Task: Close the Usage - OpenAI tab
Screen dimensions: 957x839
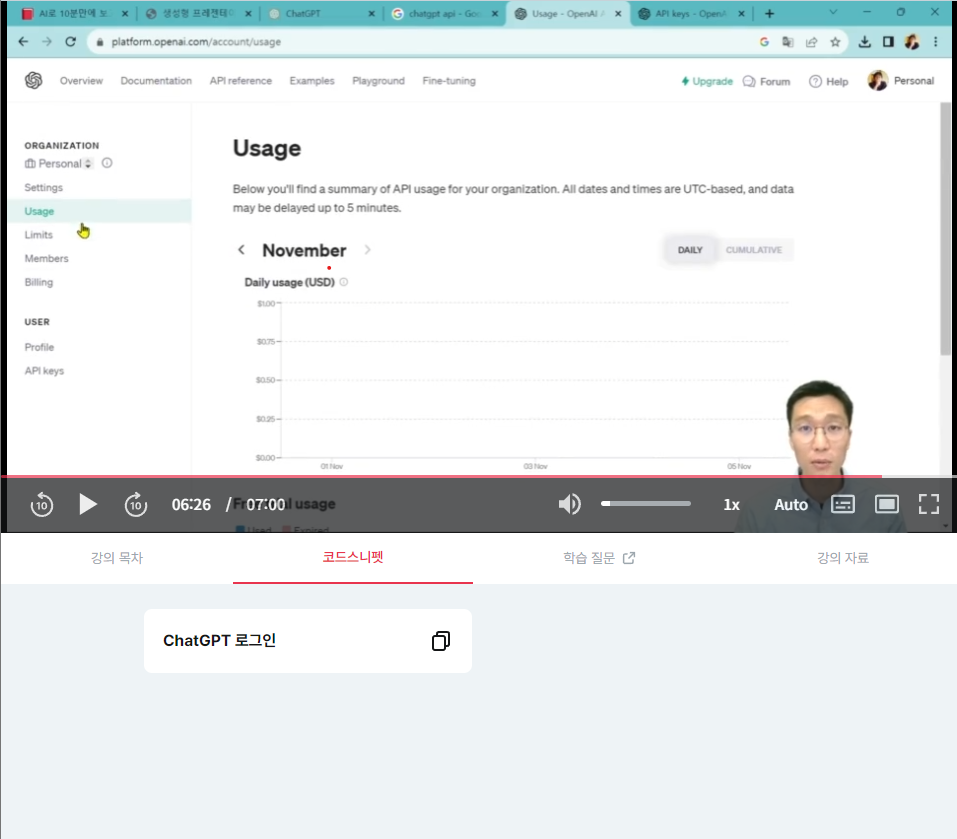Action: pyautogui.click(x=618, y=13)
